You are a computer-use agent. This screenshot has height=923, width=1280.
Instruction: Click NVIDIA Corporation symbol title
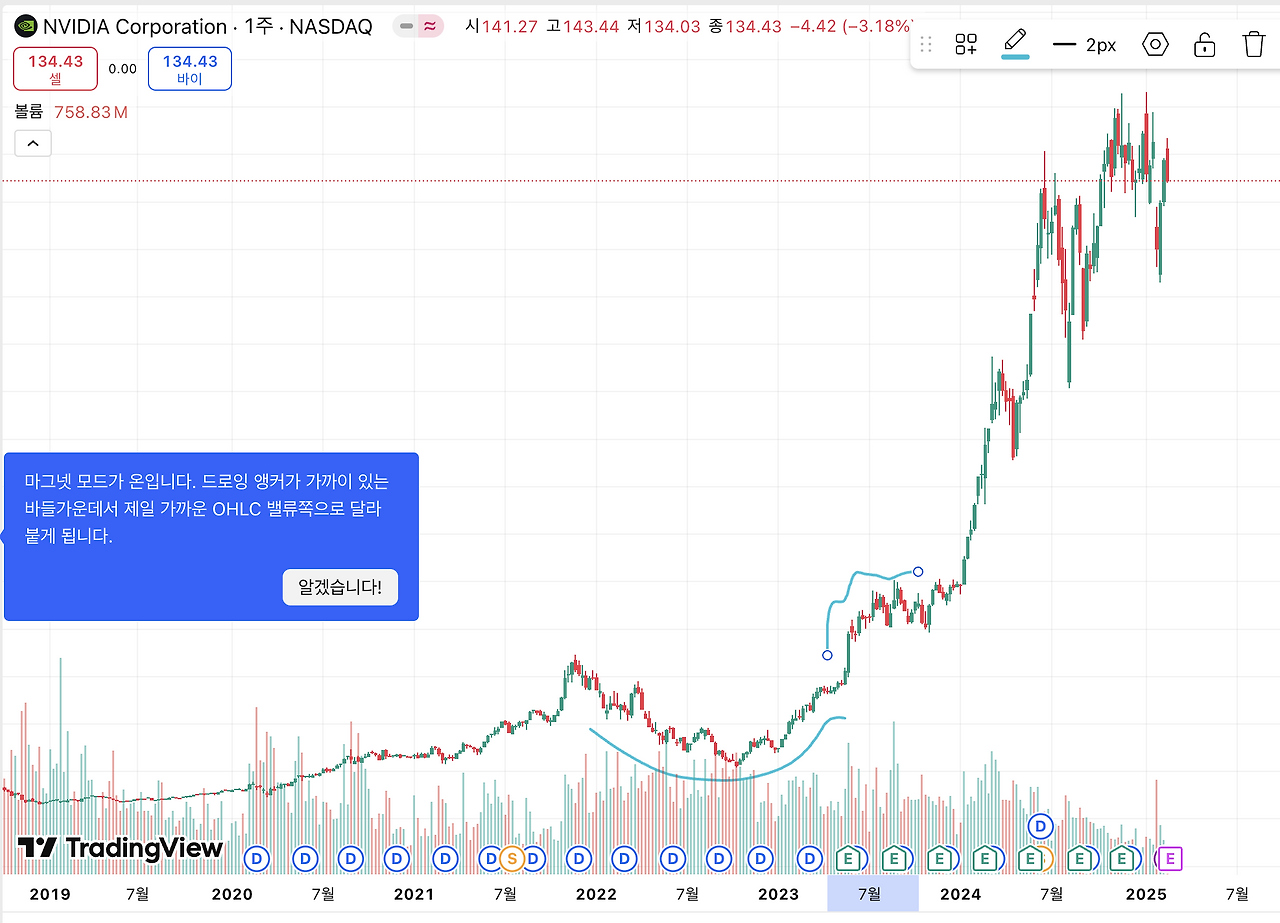tap(130, 26)
